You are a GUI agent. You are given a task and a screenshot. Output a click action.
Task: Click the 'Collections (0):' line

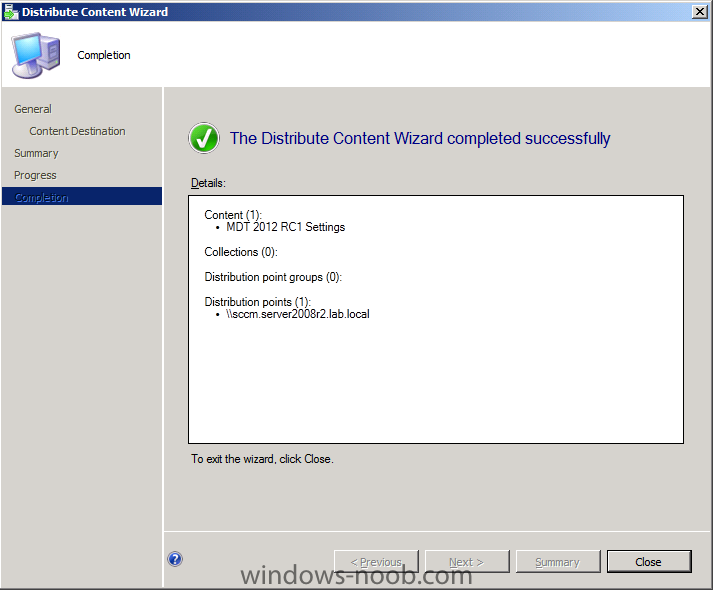241,252
